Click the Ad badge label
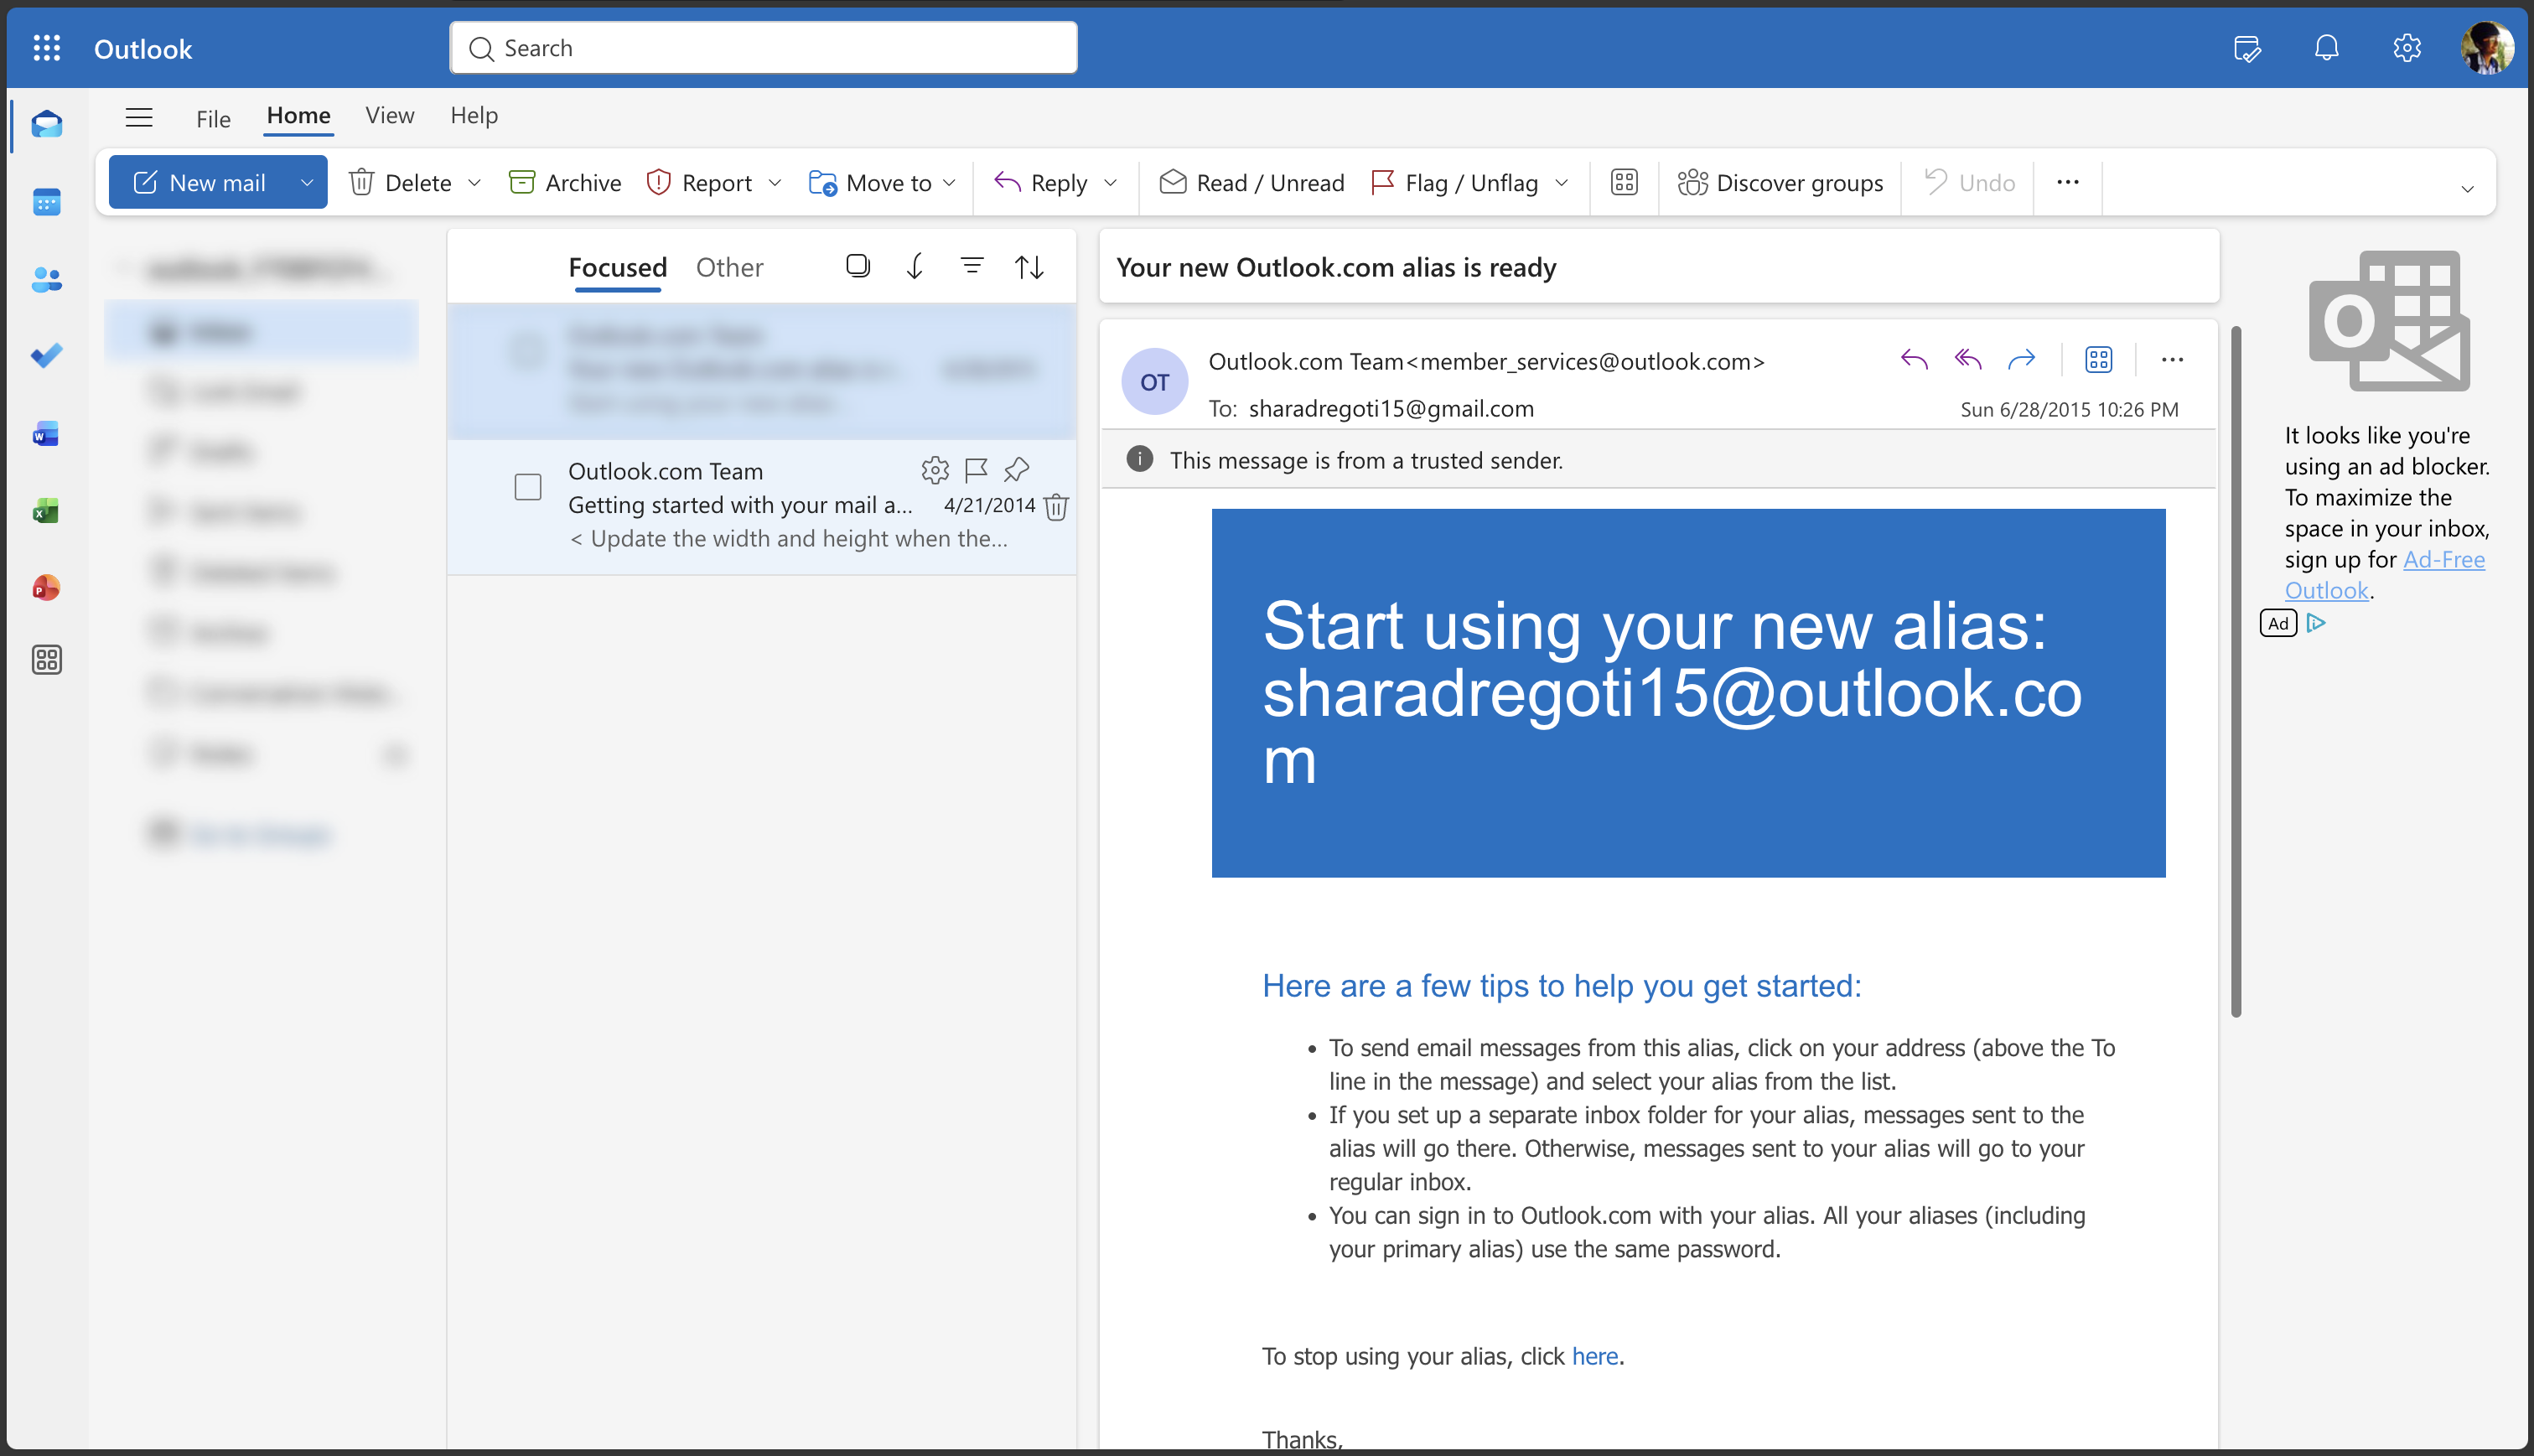2534x1456 pixels. tap(2278, 623)
